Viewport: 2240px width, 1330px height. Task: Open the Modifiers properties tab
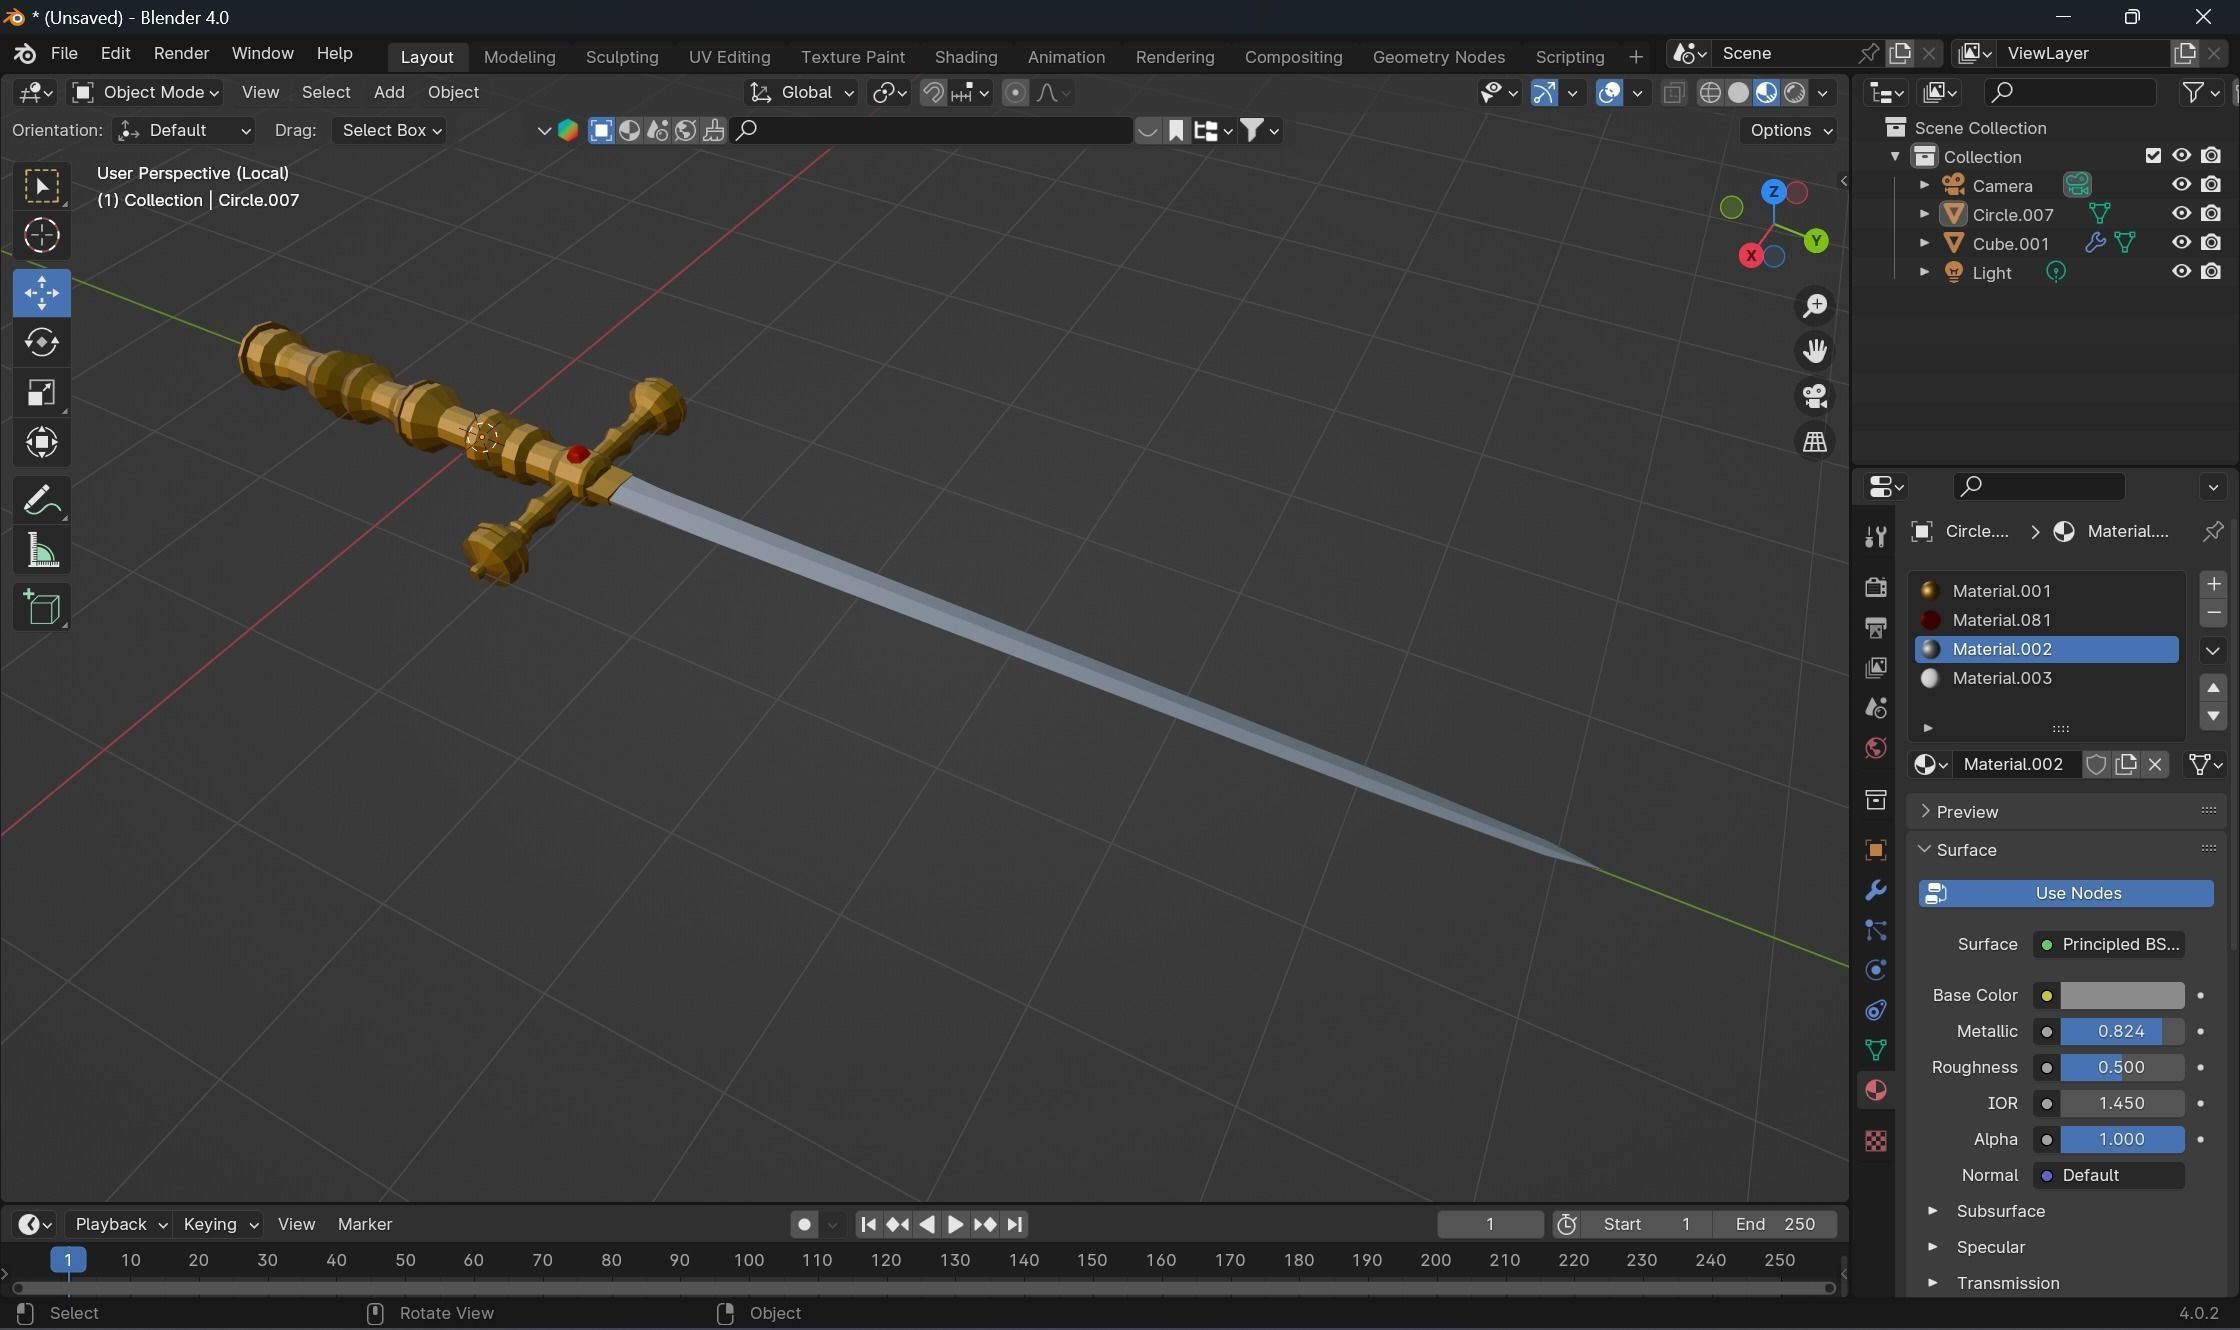tap(1876, 890)
